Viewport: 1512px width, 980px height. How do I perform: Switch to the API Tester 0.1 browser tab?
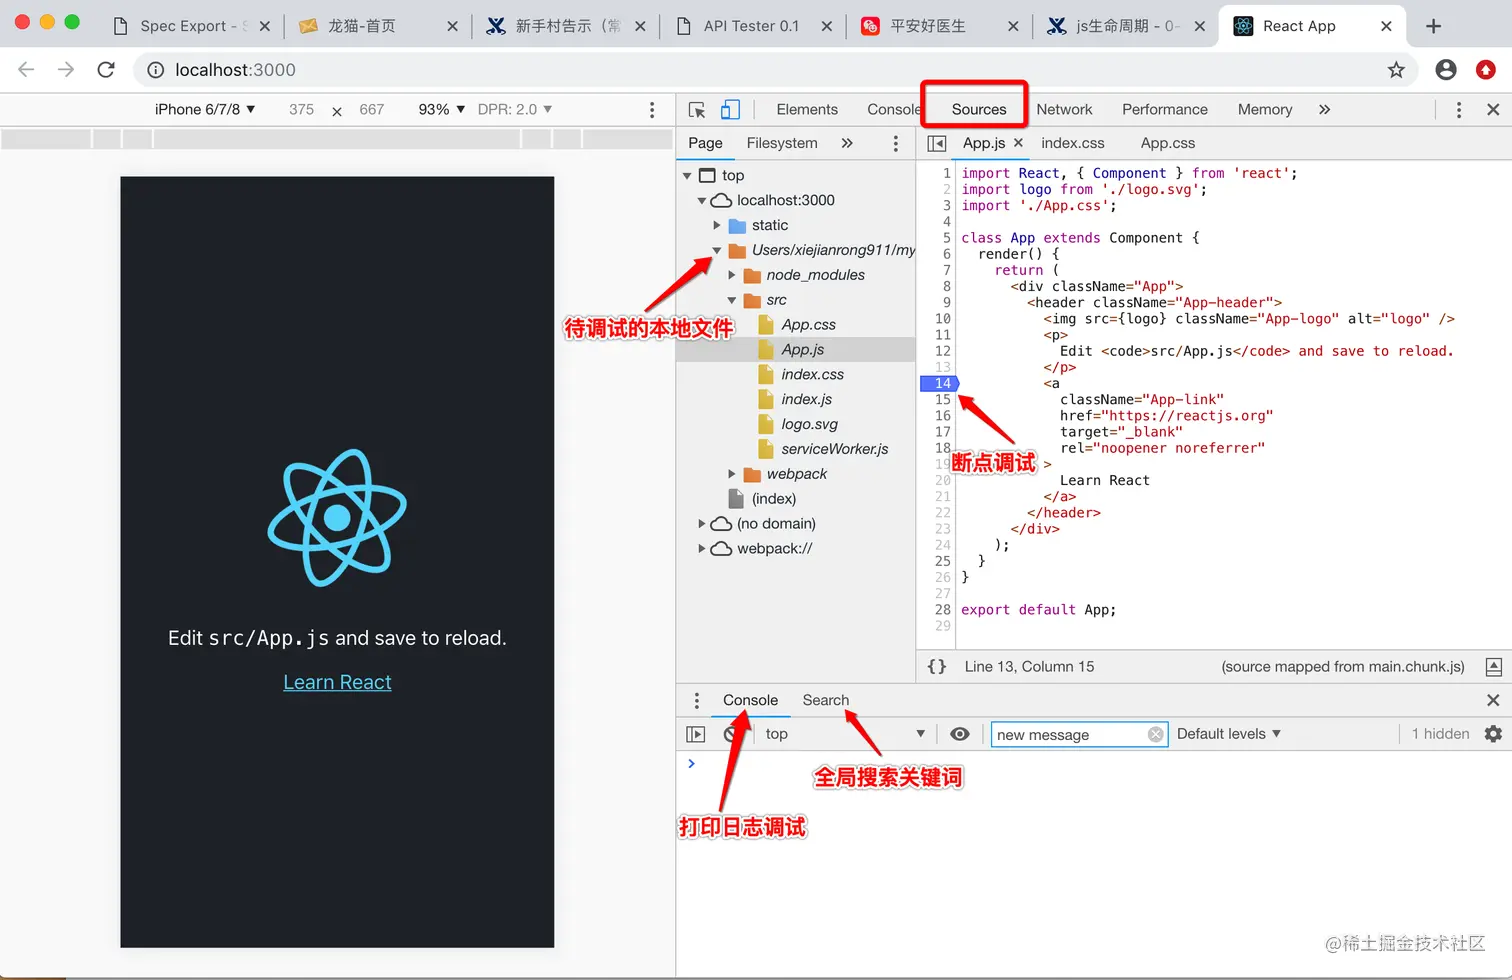pyautogui.click(x=751, y=26)
